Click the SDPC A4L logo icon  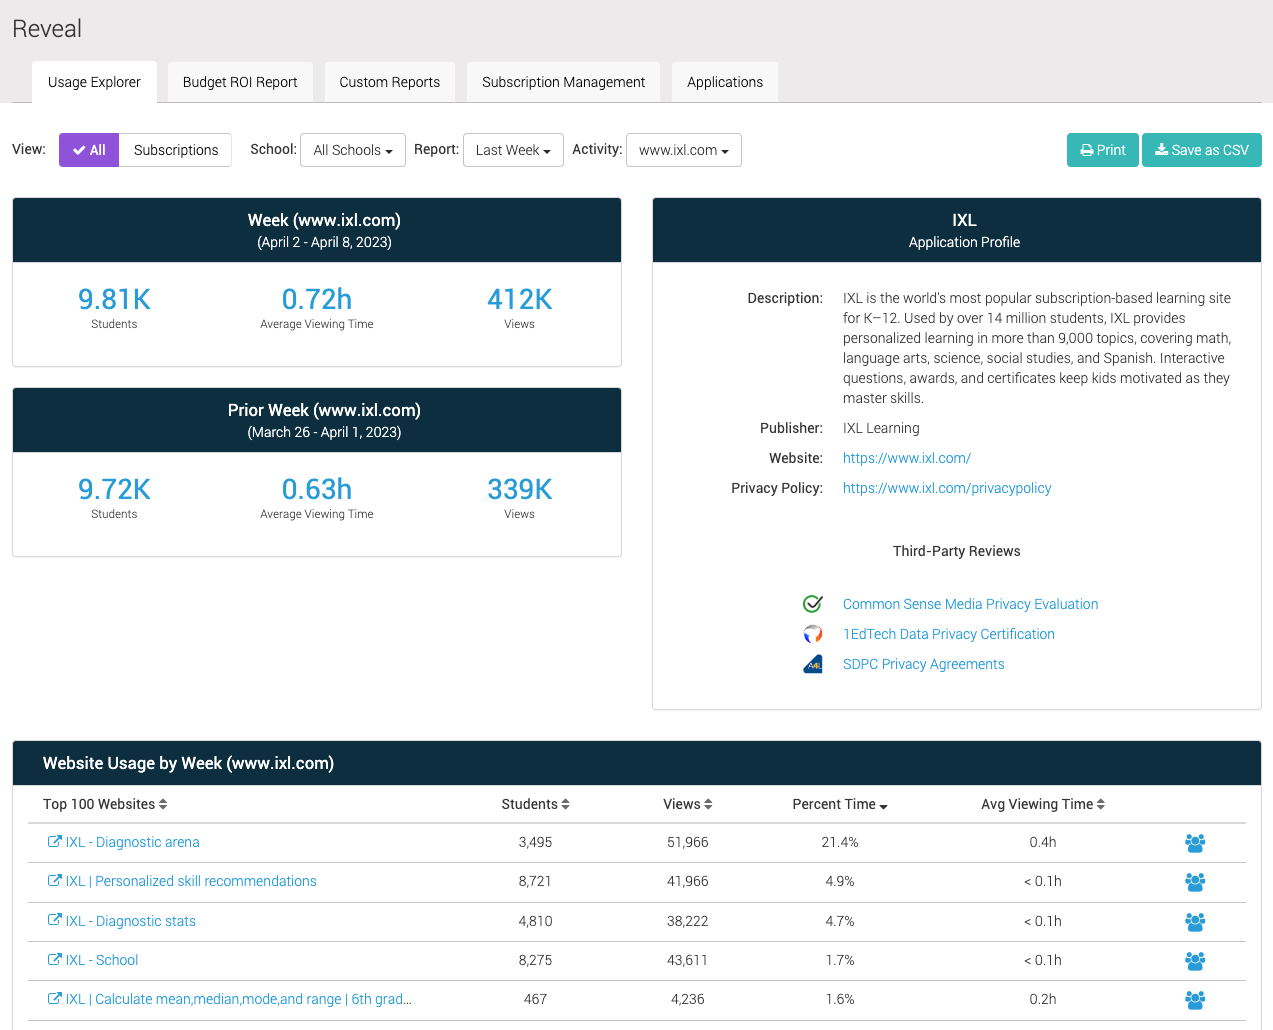click(813, 664)
